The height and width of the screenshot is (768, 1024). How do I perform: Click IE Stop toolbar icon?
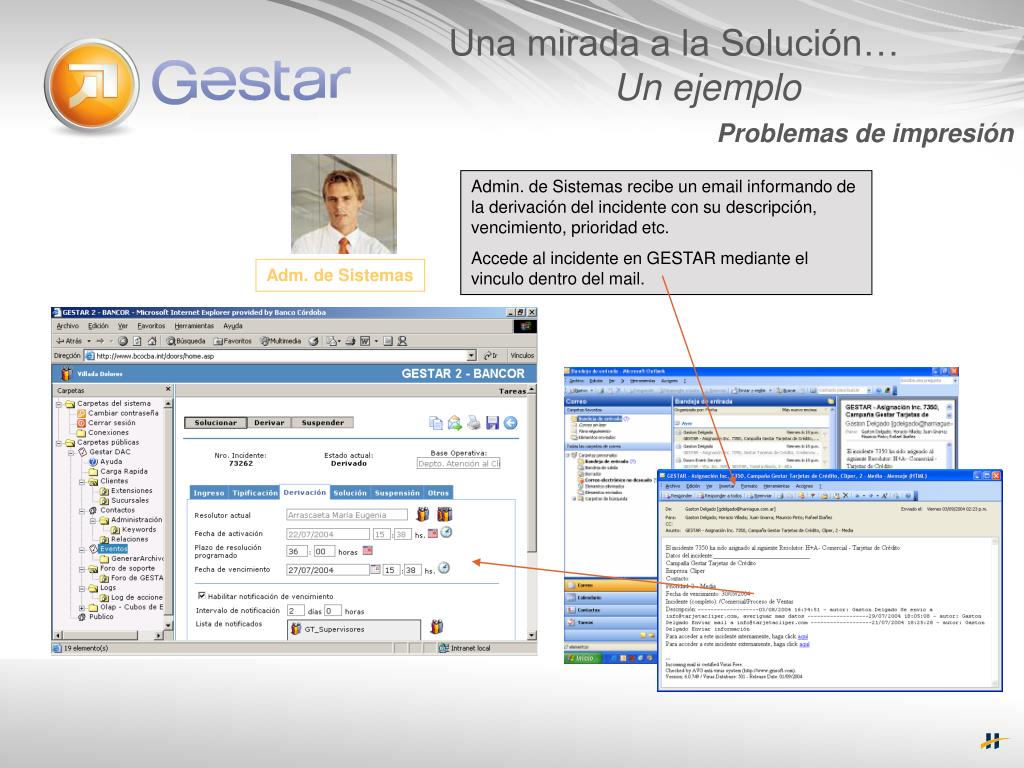coord(122,341)
